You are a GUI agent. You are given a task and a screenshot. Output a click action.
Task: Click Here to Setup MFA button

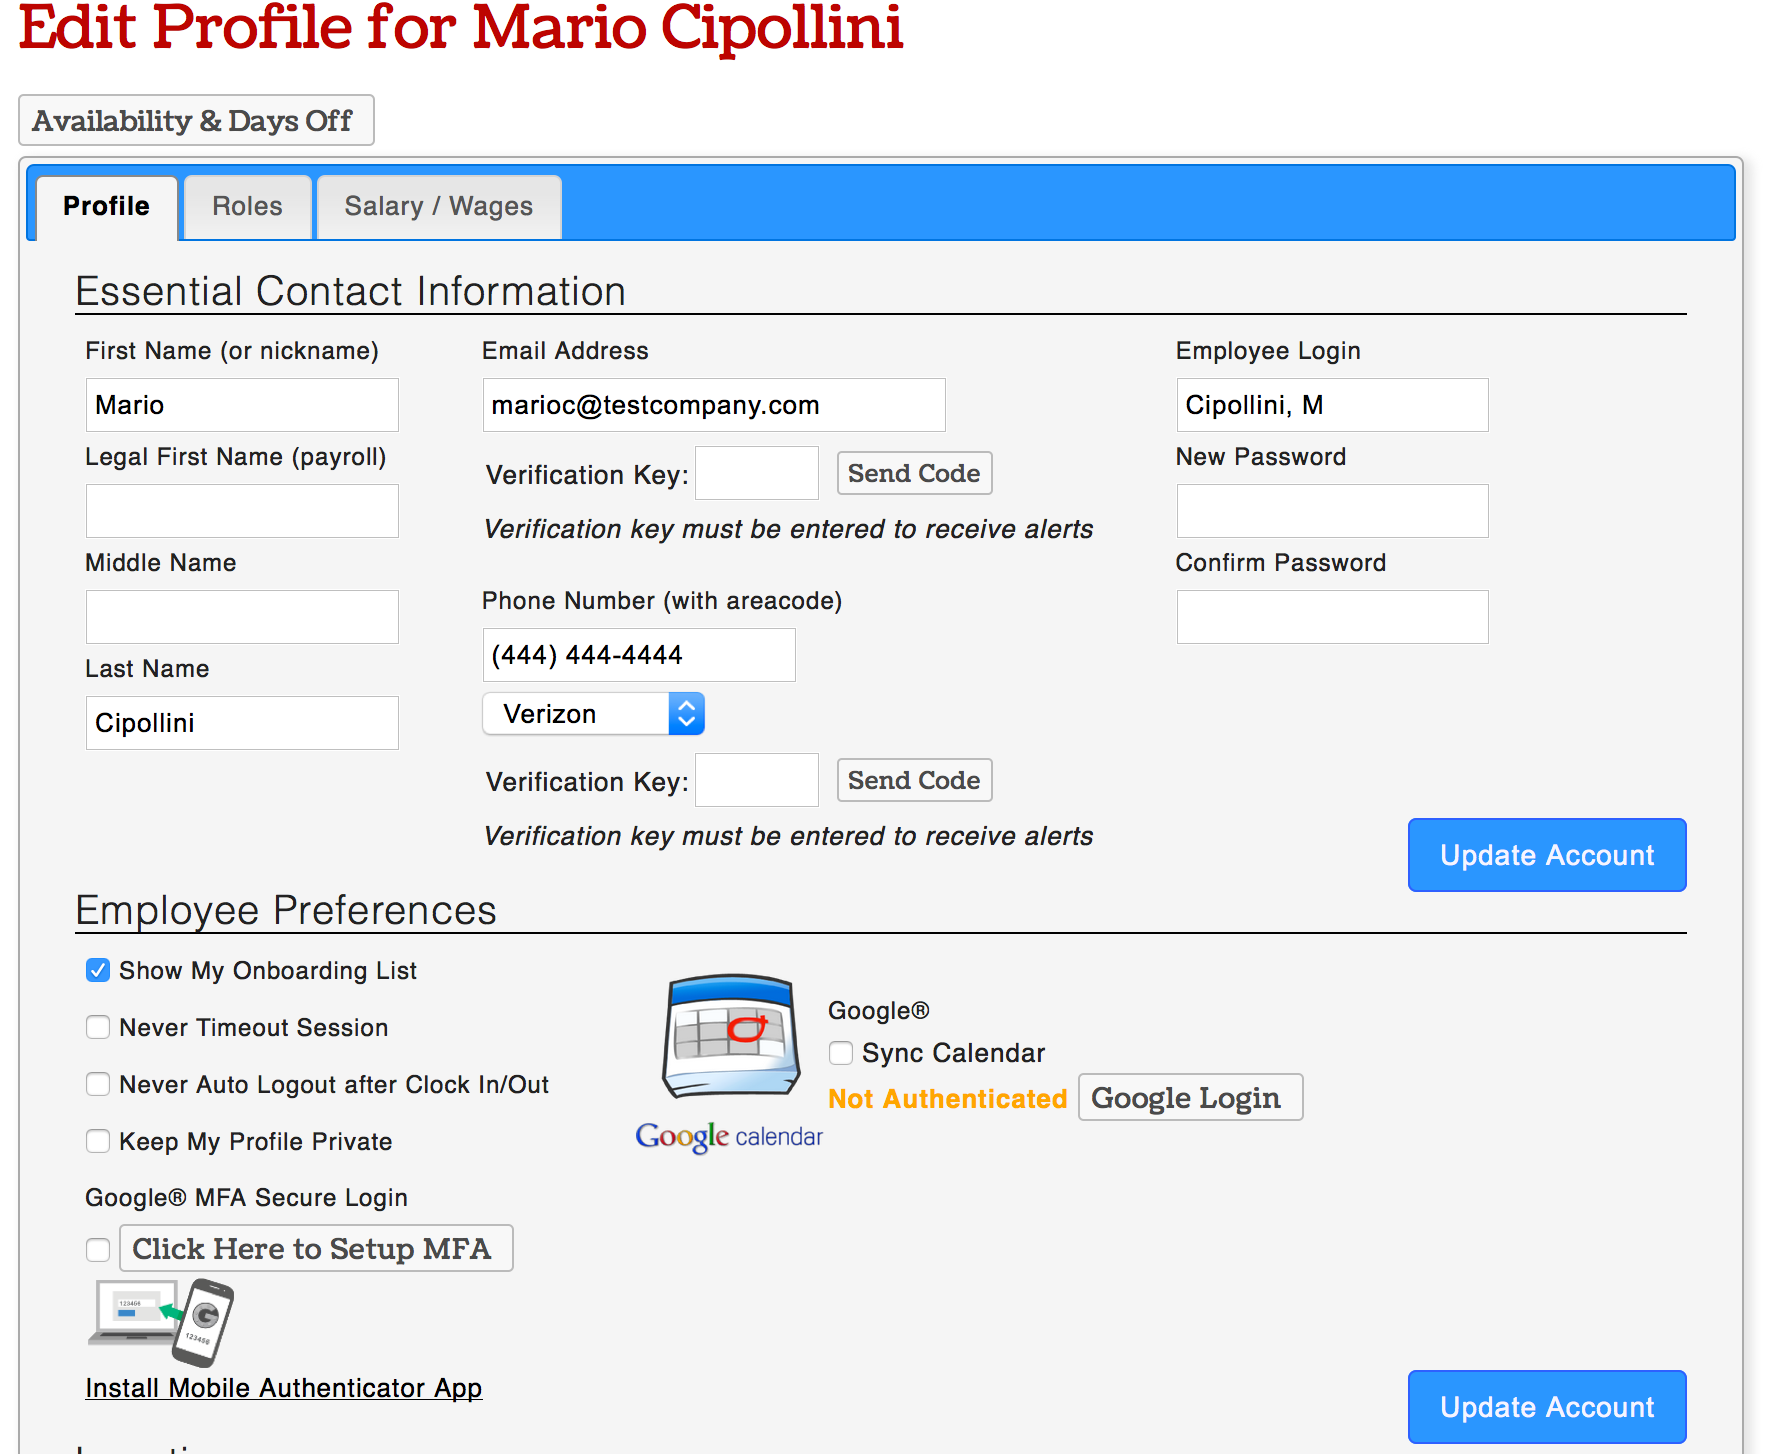(315, 1249)
